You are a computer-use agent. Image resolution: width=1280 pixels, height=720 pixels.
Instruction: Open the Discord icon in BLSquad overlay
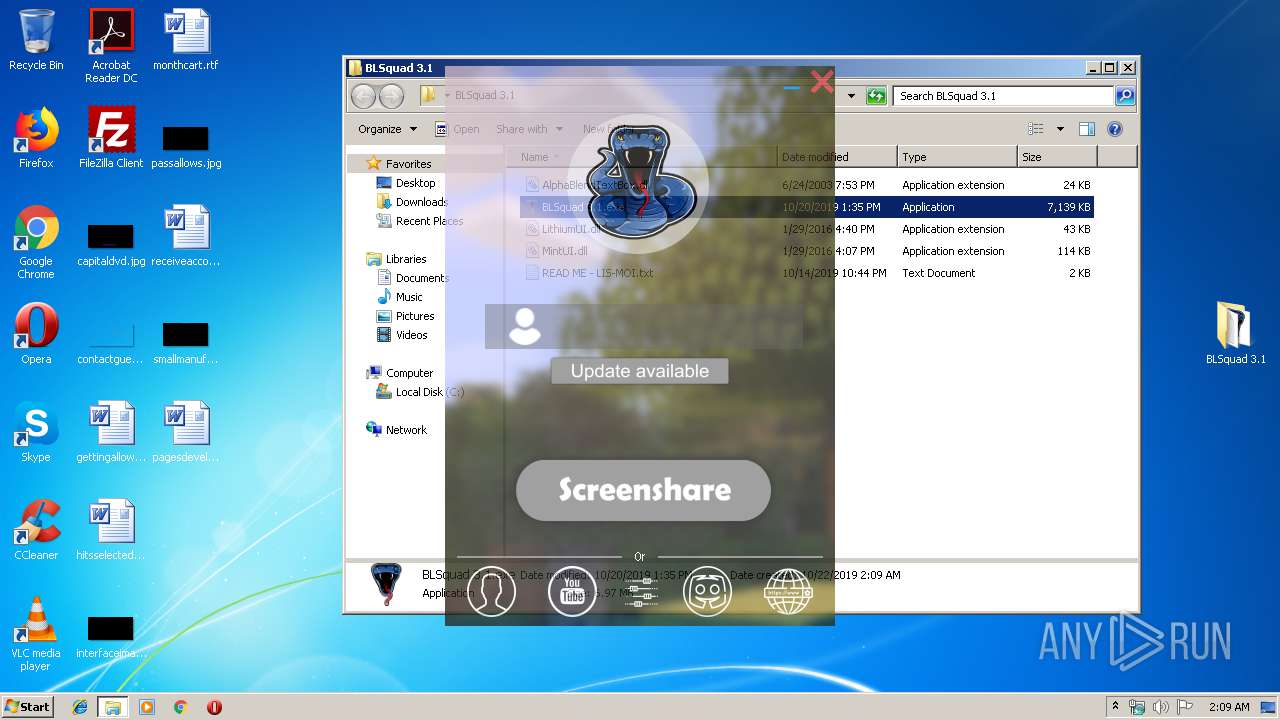(x=707, y=591)
